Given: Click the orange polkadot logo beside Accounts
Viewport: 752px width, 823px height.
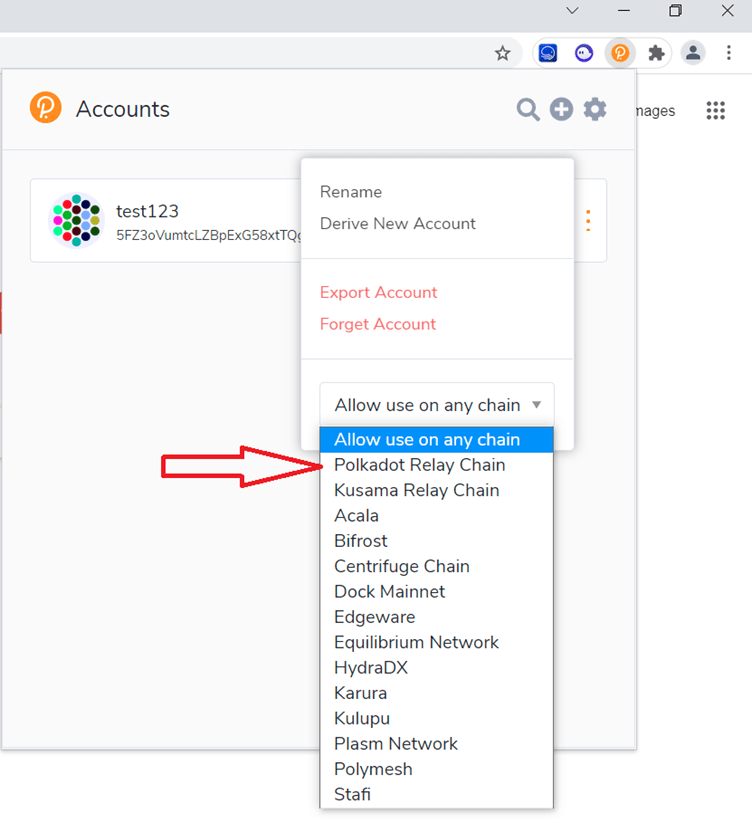Looking at the screenshot, I should coord(46,108).
